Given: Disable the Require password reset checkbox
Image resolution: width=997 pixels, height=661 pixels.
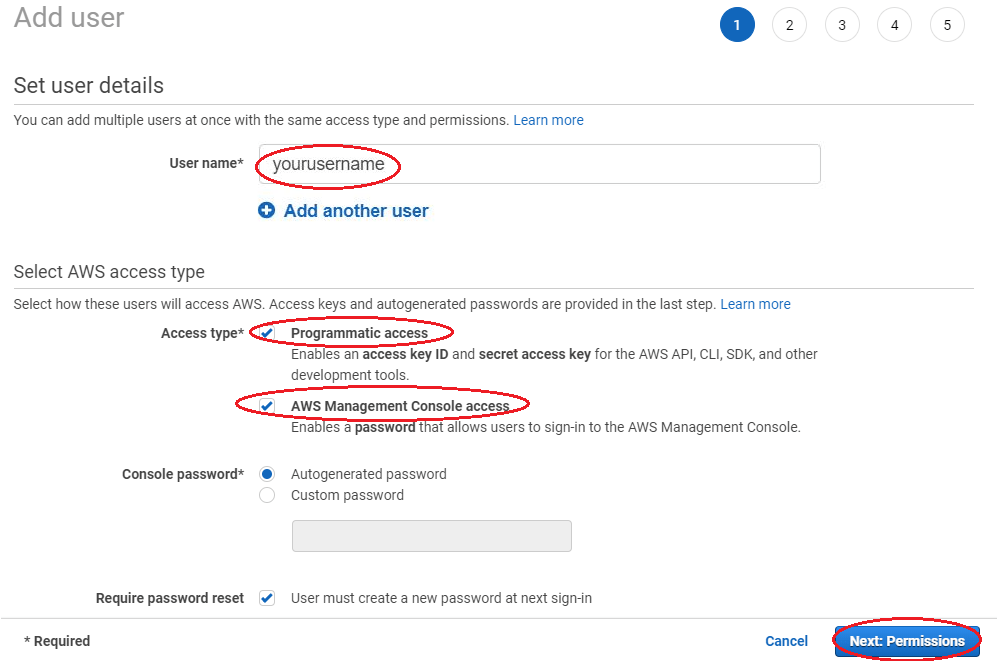Looking at the screenshot, I should (x=267, y=598).
